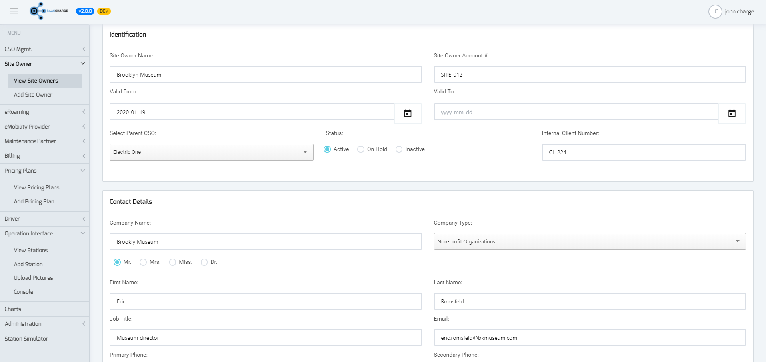Choose the Mrs. title radio button
This screenshot has height=362, width=766.
point(144,262)
